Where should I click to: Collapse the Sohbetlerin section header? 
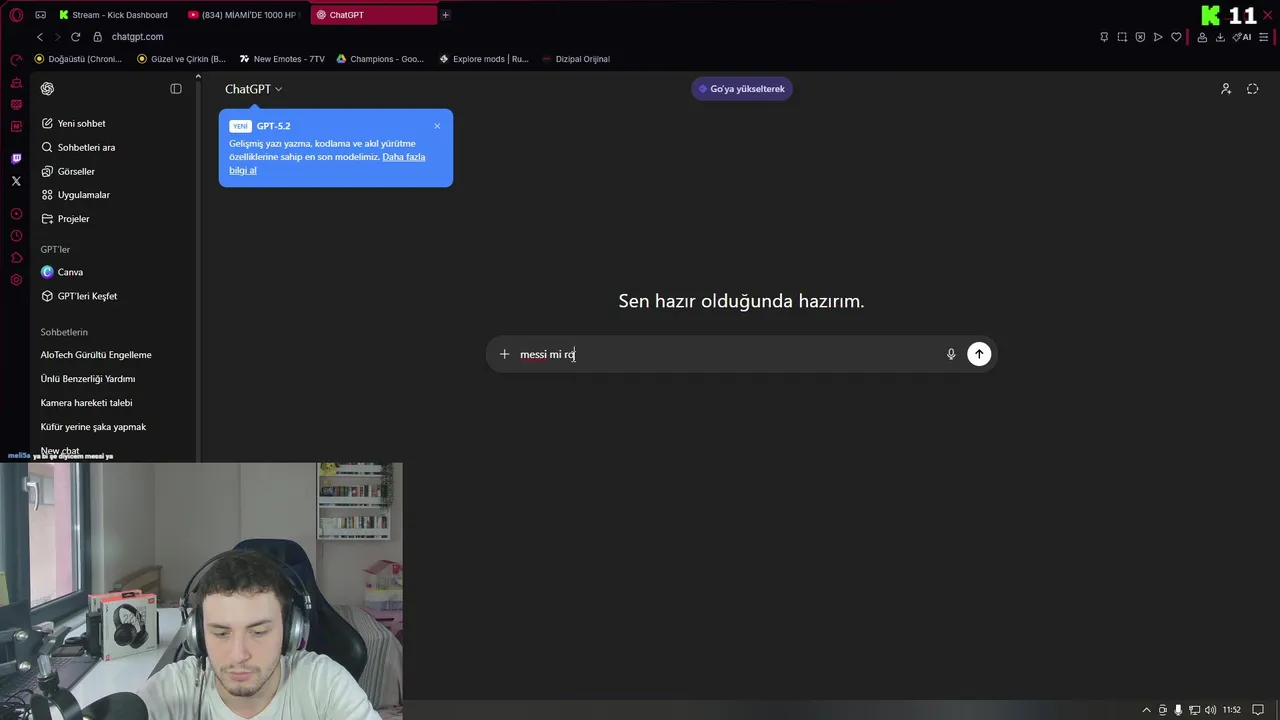tap(64, 332)
